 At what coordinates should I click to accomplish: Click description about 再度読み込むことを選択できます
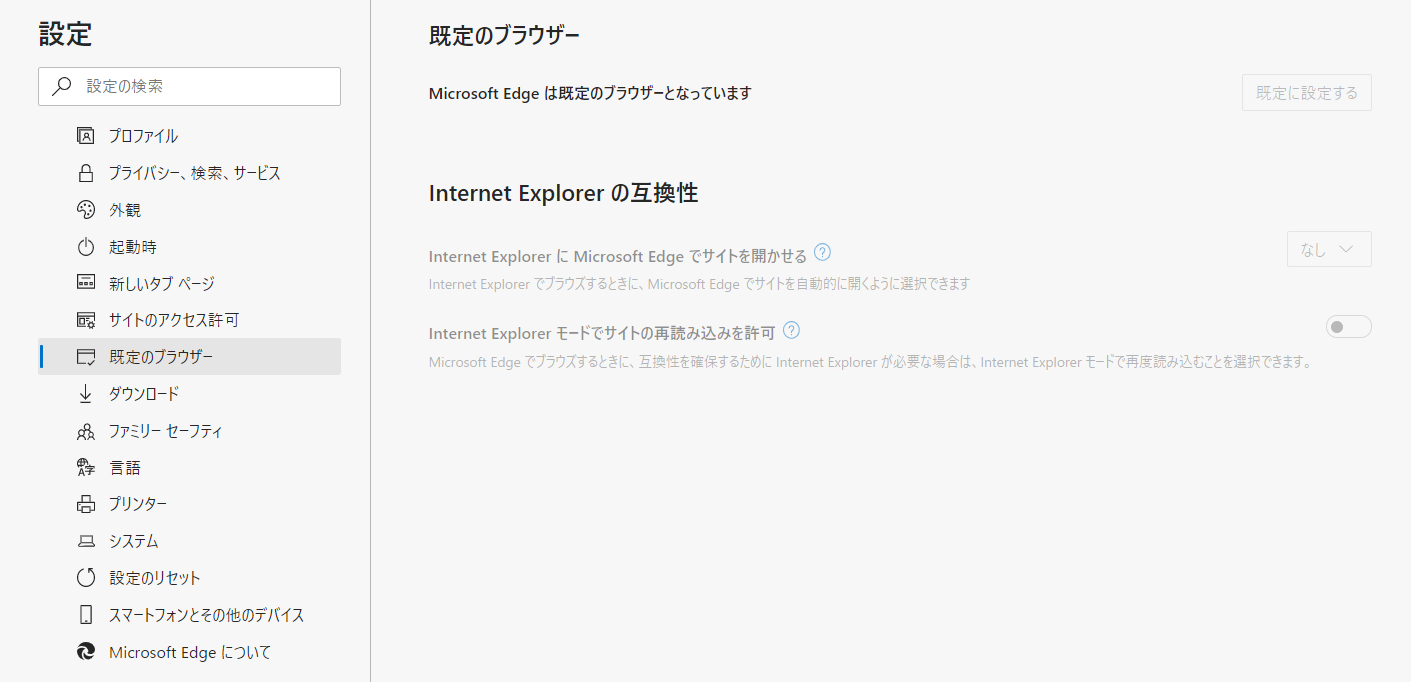click(870, 362)
